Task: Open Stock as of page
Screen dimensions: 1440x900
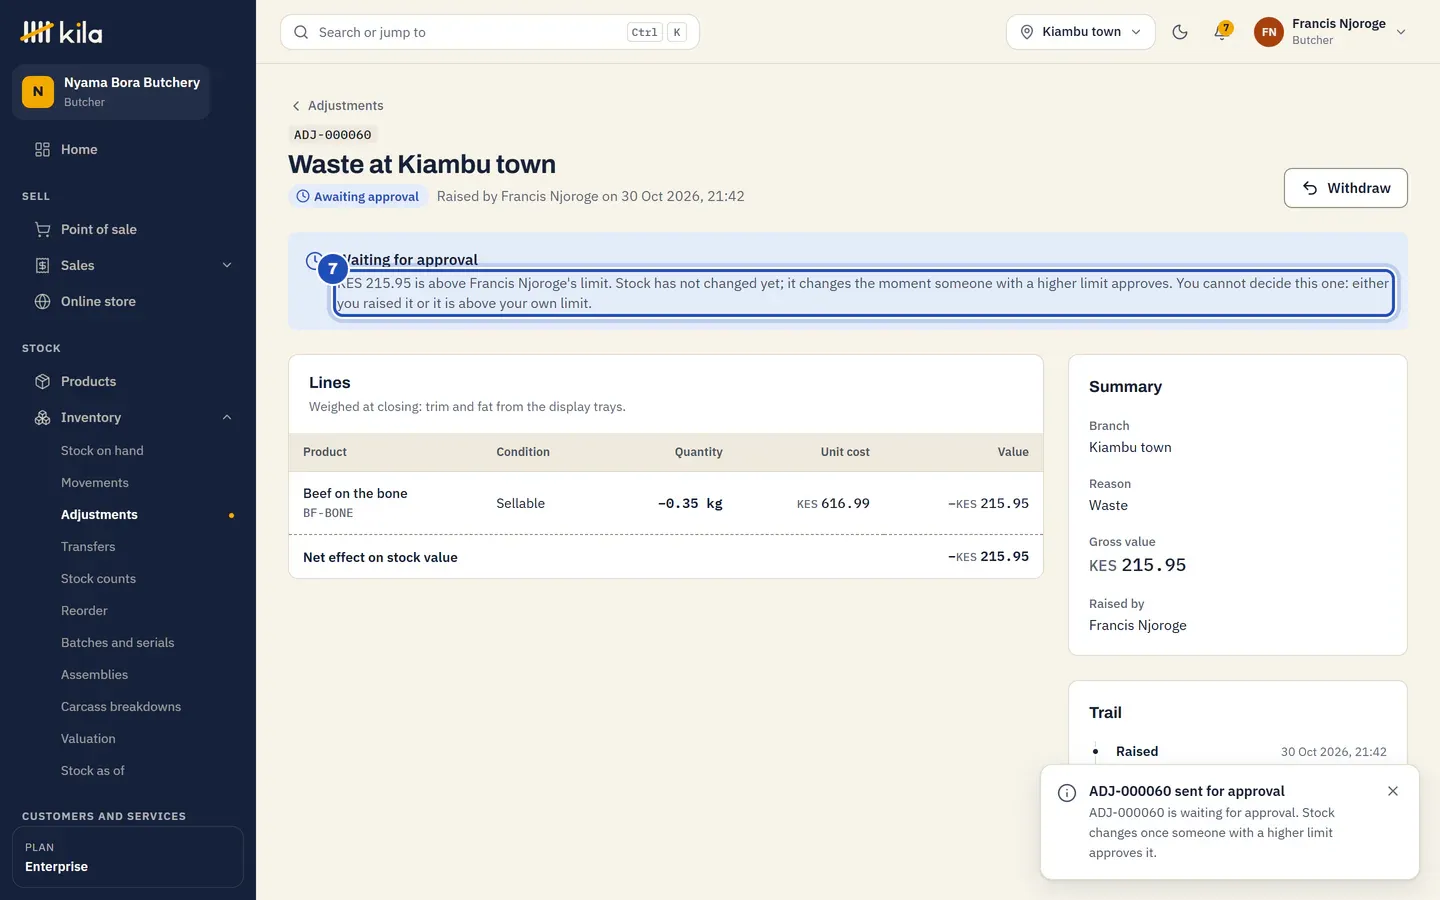Action: (x=93, y=771)
